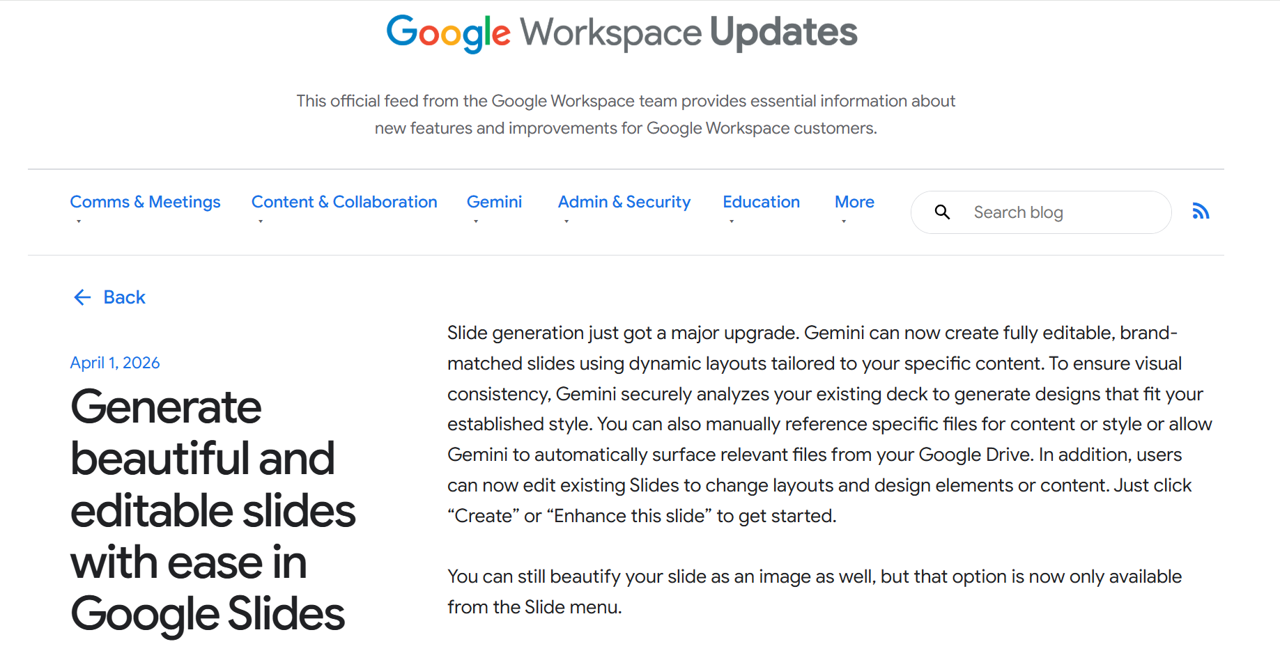
Task: Expand the arrow under Admin & Security
Action: pos(566,222)
